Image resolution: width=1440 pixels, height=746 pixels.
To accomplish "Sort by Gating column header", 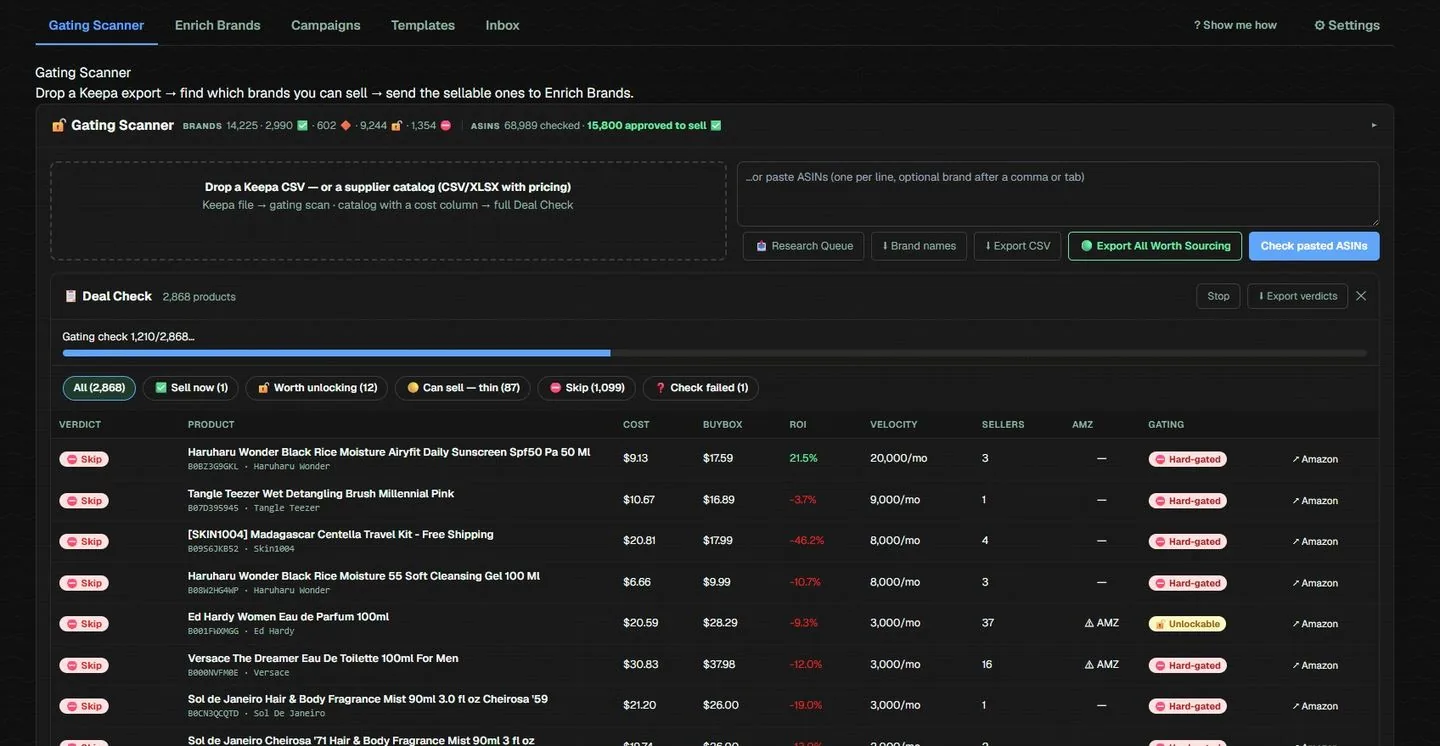I will pyautogui.click(x=1166, y=425).
